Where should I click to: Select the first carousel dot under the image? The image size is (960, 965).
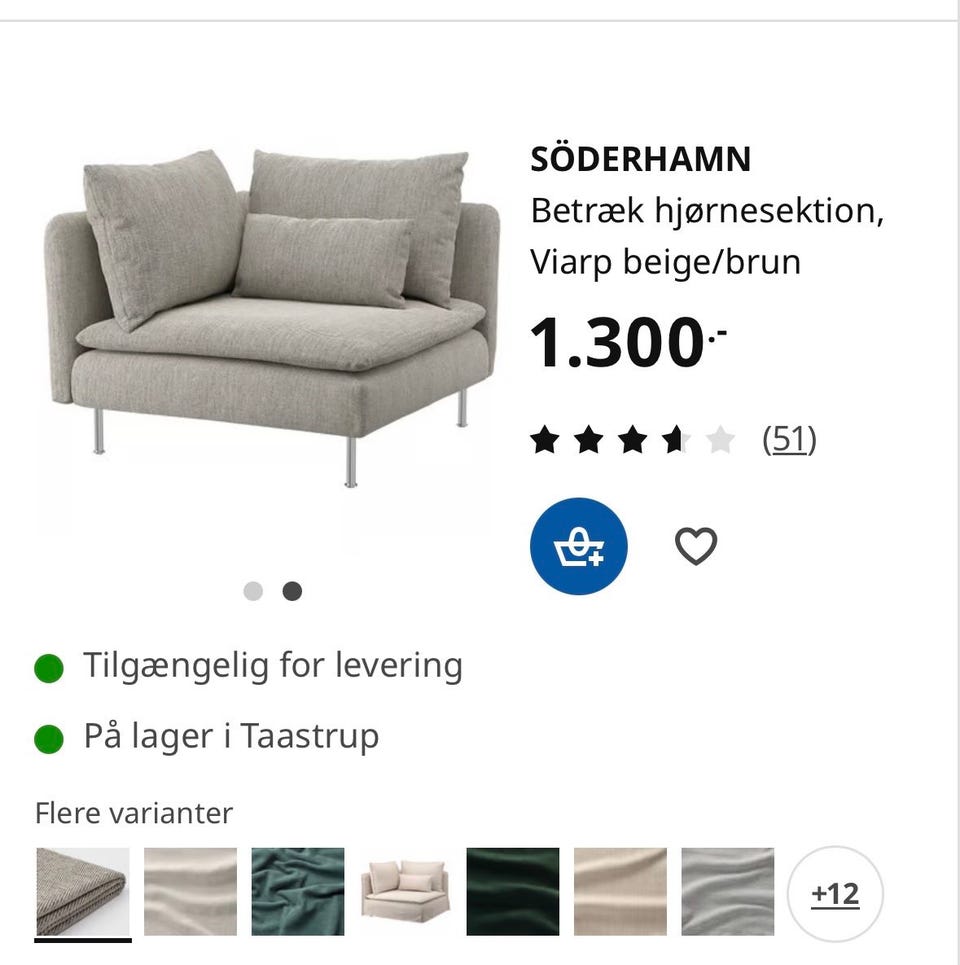point(253,591)
